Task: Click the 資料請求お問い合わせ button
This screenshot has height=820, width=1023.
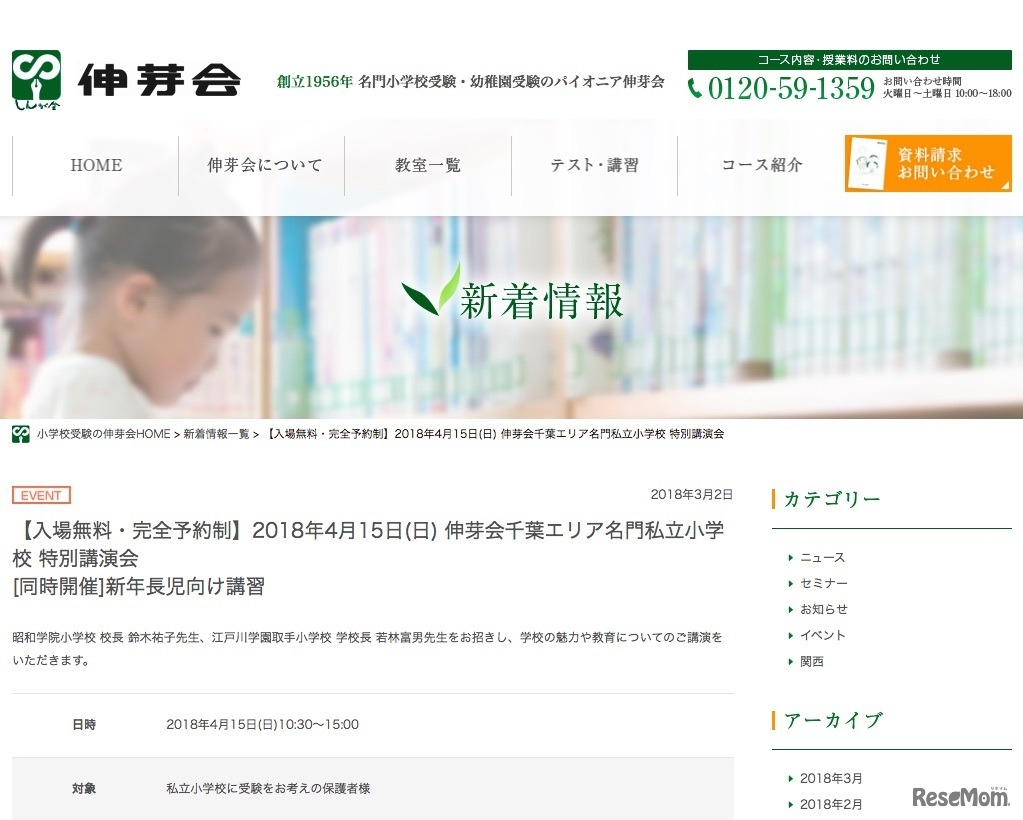Action: [928, 163]
